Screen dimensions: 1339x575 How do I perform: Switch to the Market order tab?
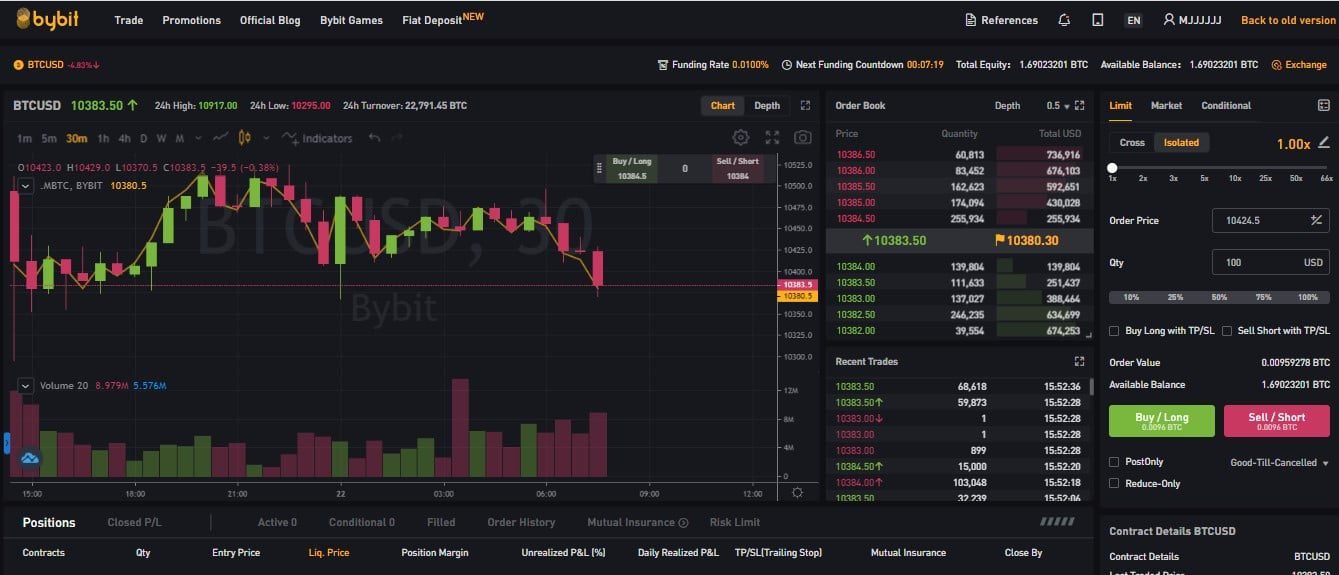coord(1166,105)
